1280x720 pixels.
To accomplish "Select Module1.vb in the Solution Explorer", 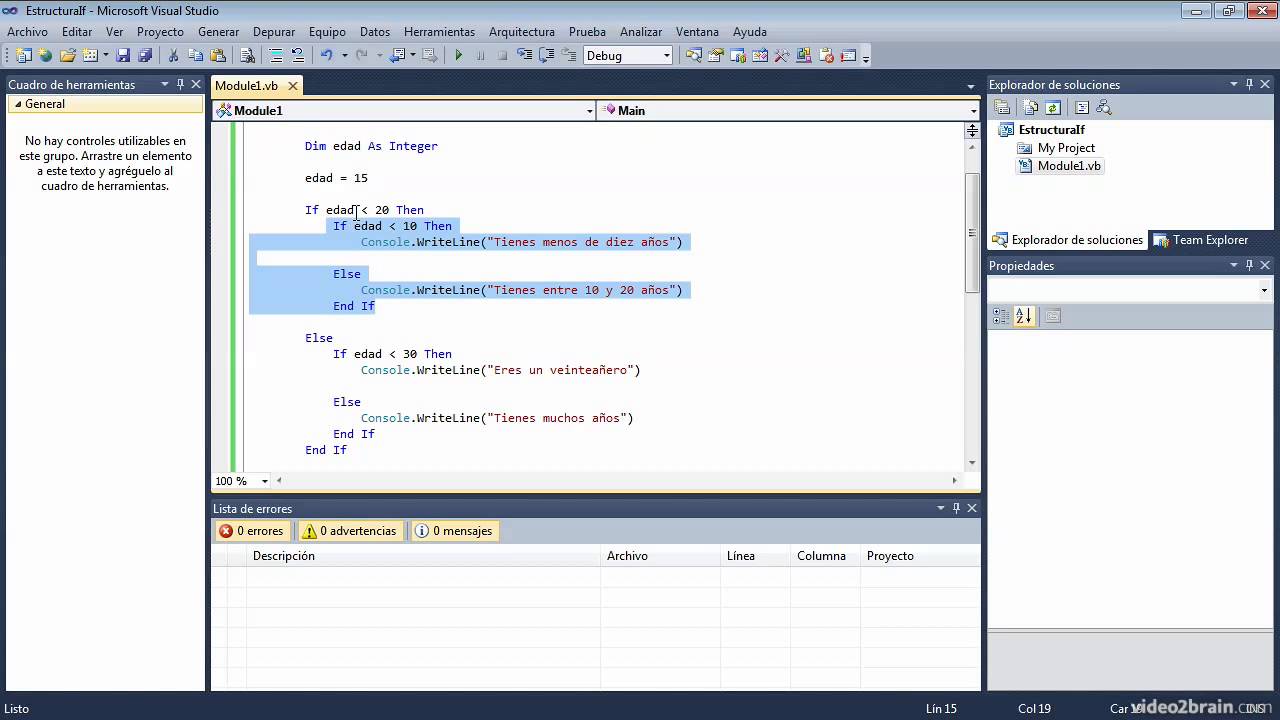I will [1068, 166].
